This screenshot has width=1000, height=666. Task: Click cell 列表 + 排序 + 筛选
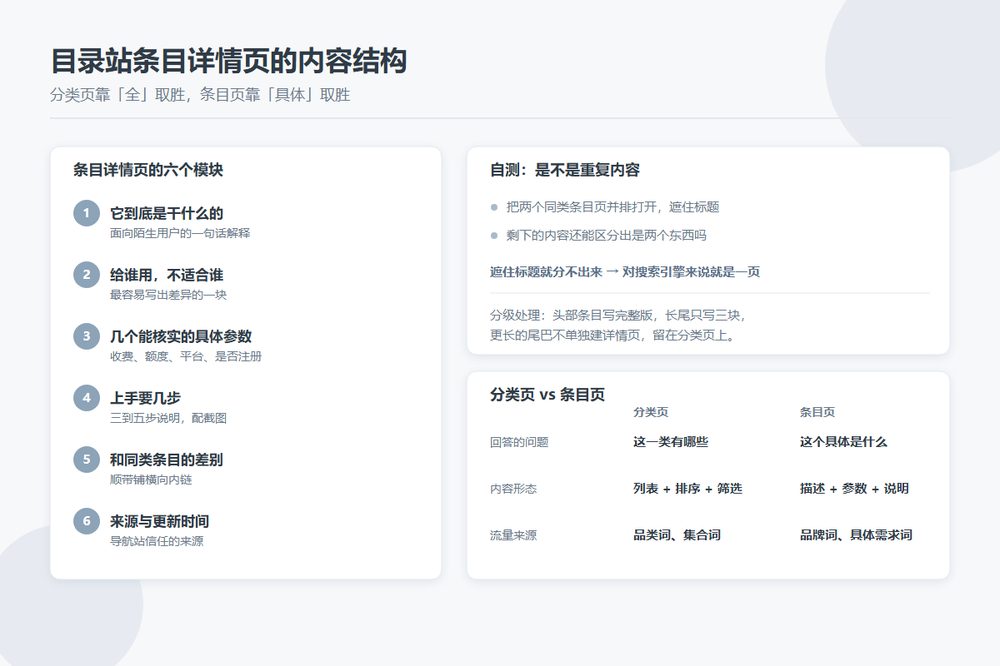point(688,489)
